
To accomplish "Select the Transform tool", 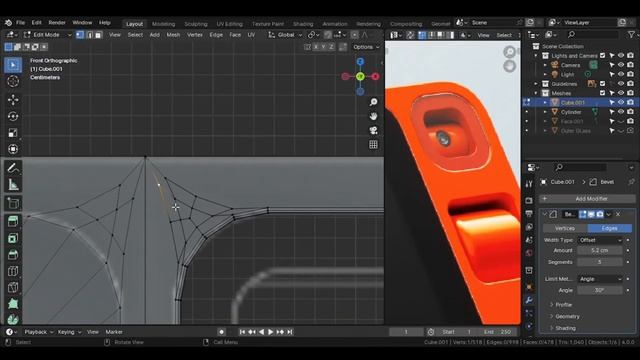I will pos(13,149).
